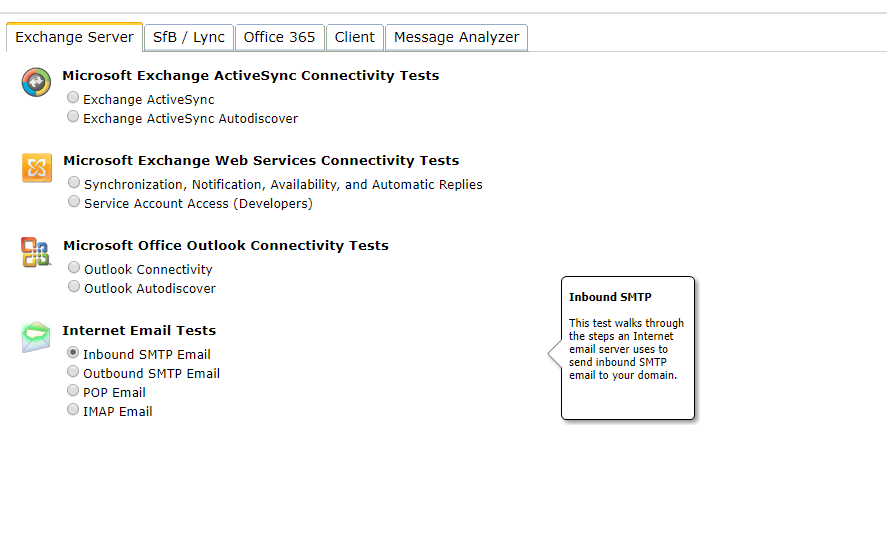This screenshot has width=887, height=533.
Task: Open the Client tab
Action: tap(355, 37)
